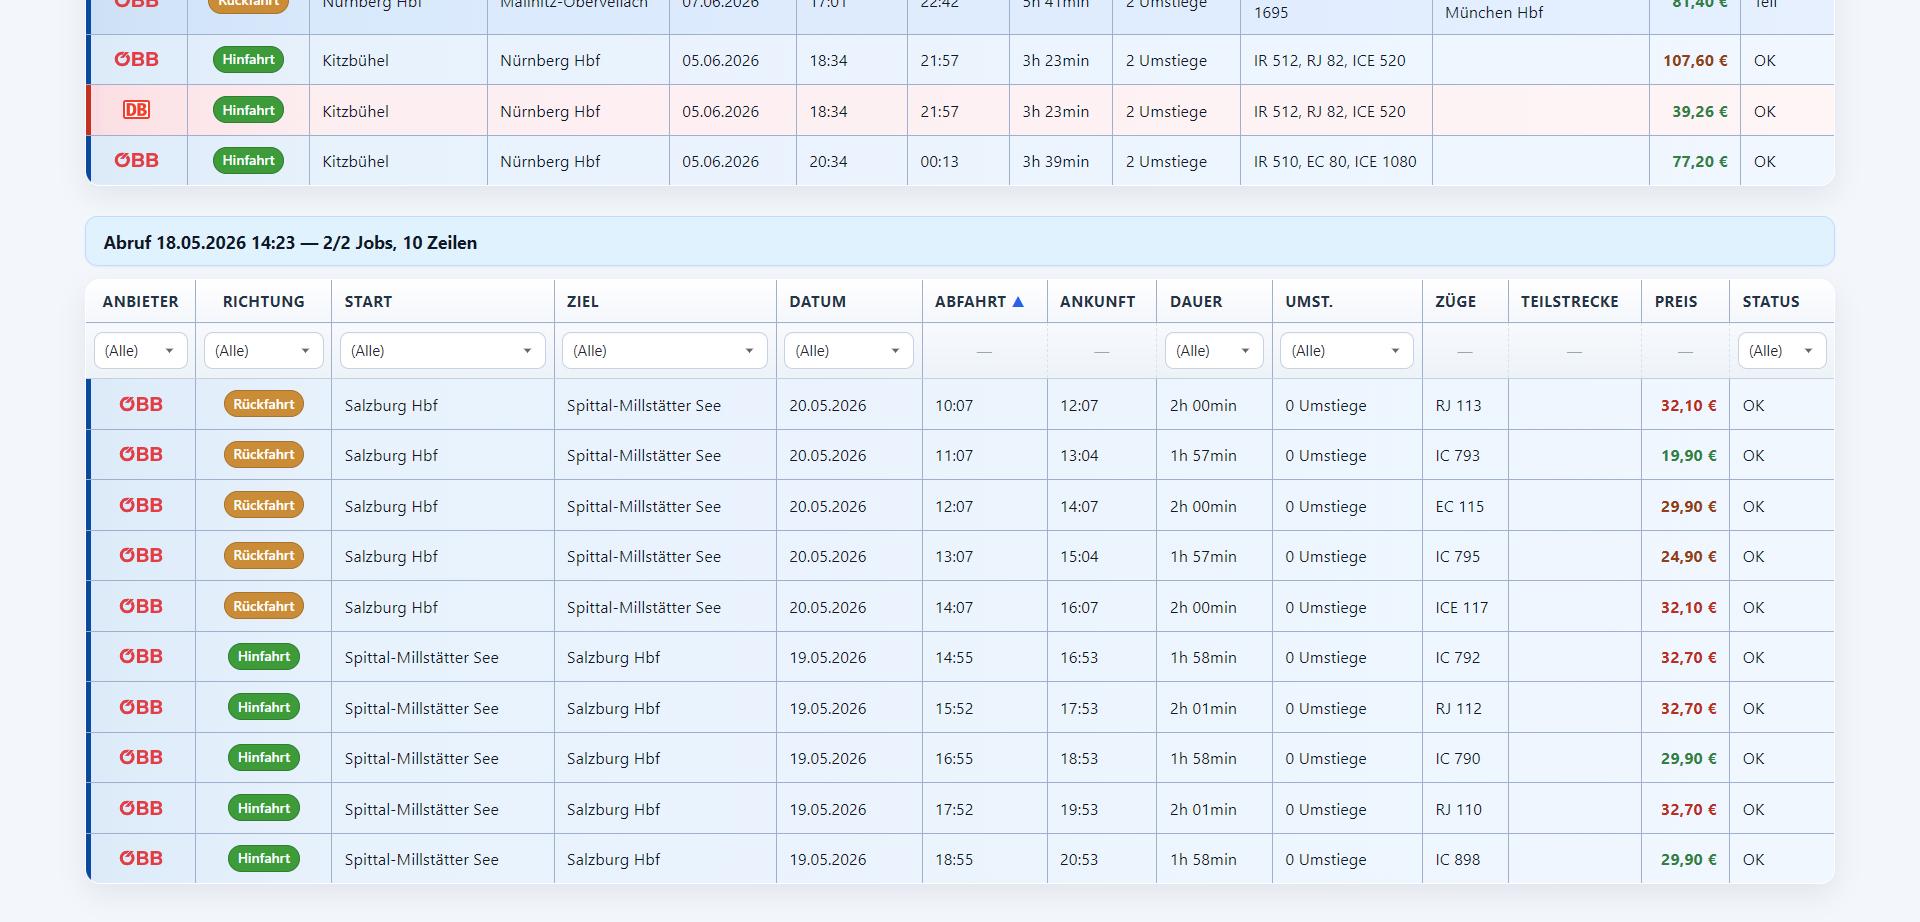Click the Hinfahrt badge in 14:55 departure row
The image size is (1920, 922).
click(x=264, y=656)
